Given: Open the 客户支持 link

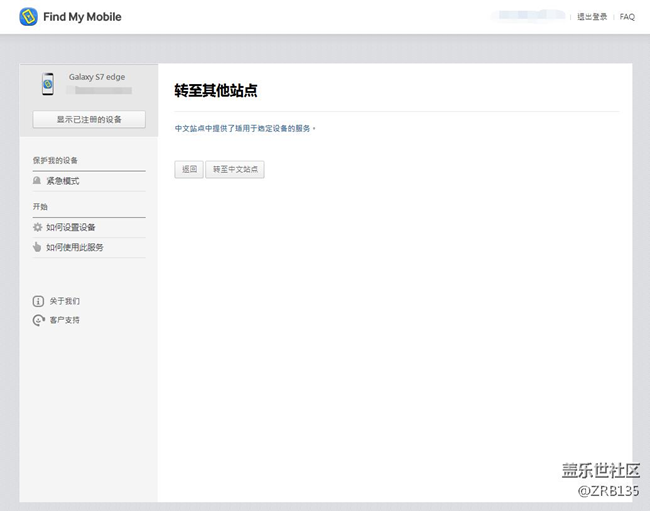Looking at the screenshot, I should click(x=65, y=320).
